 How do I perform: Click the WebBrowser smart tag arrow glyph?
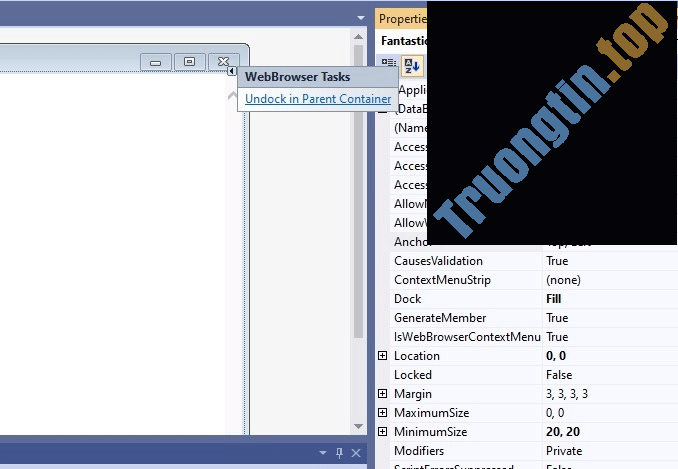pos(232,72)
